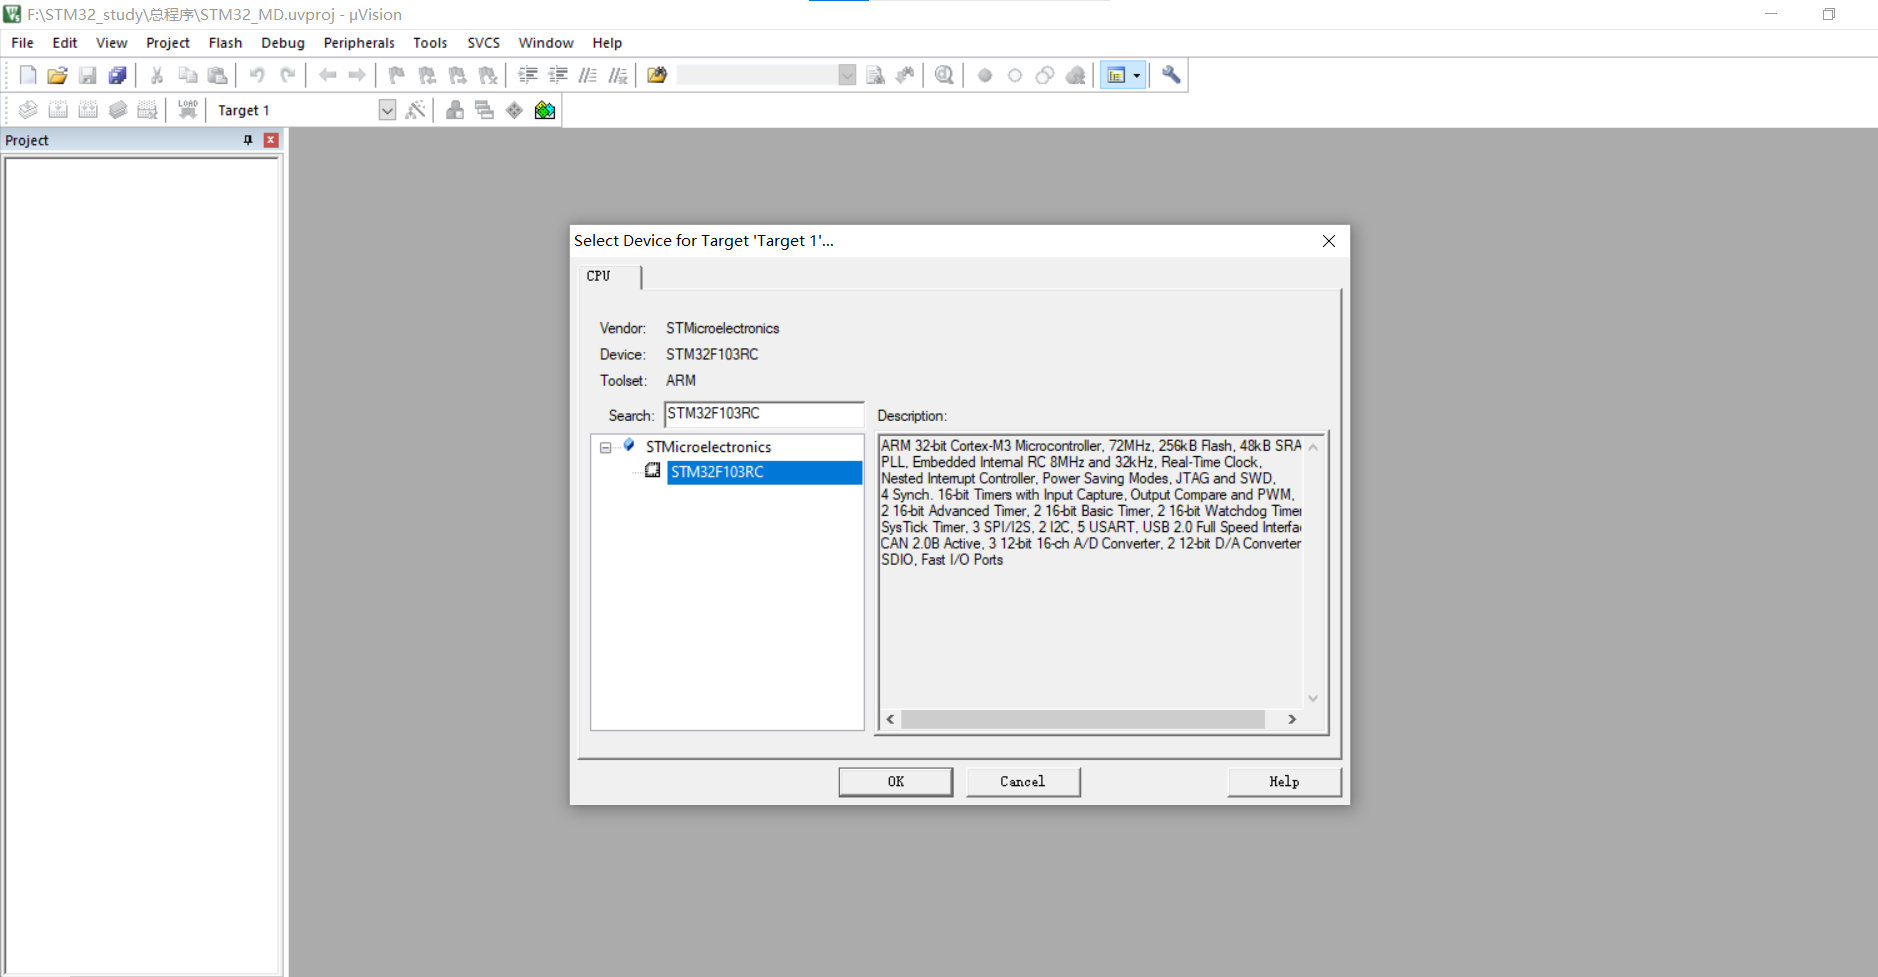Click the Cut scissors icon
The image size is (1878, 977).
(x=157, y=75)
